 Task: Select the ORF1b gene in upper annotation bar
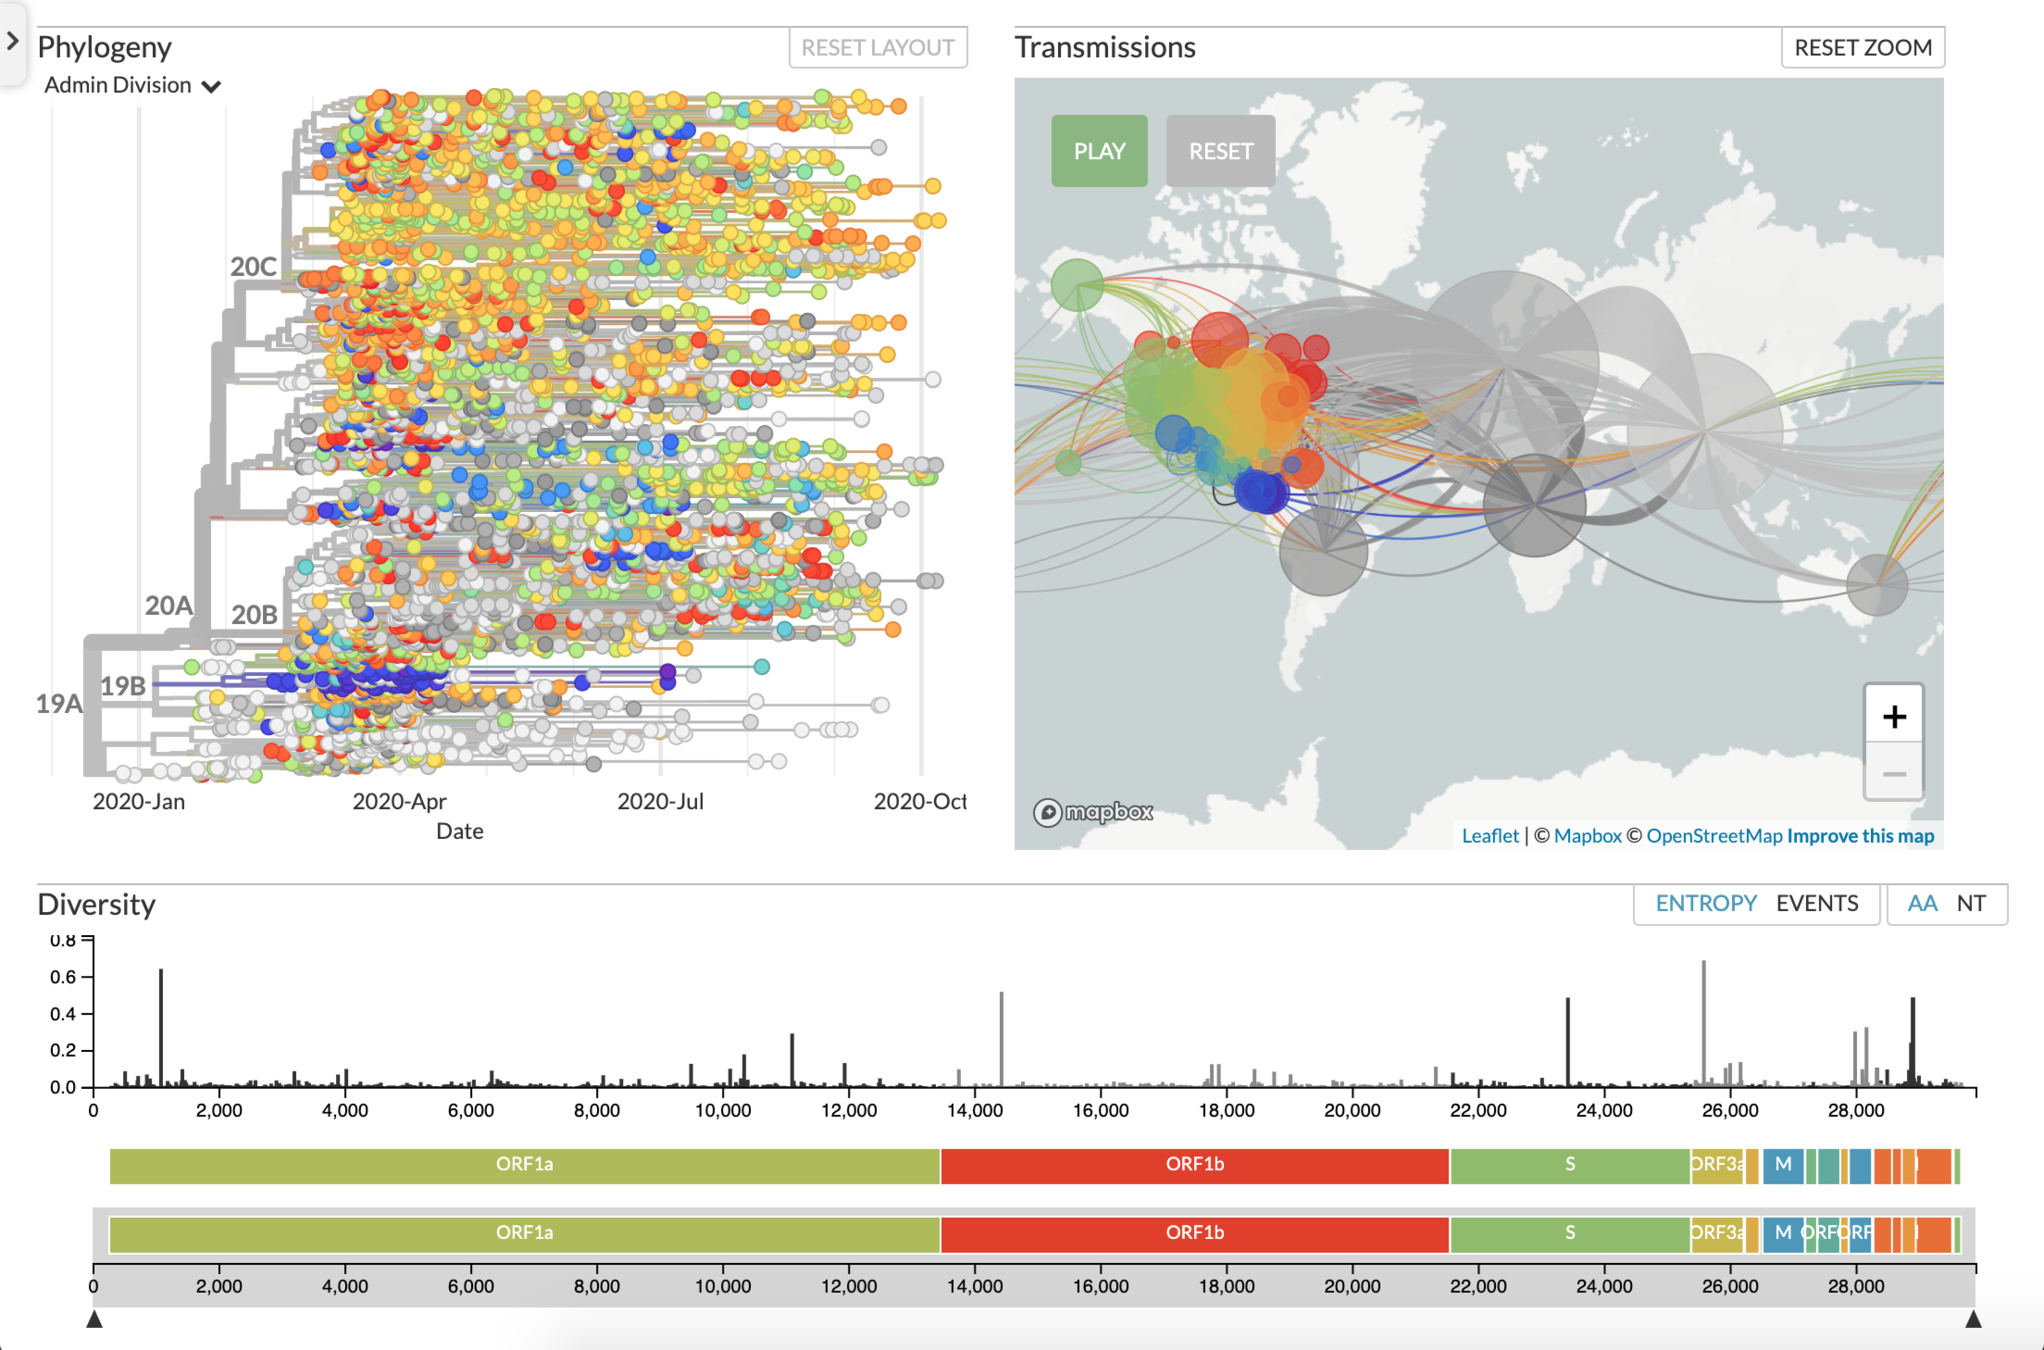pyautogui.click(x=1194, y=1165)
